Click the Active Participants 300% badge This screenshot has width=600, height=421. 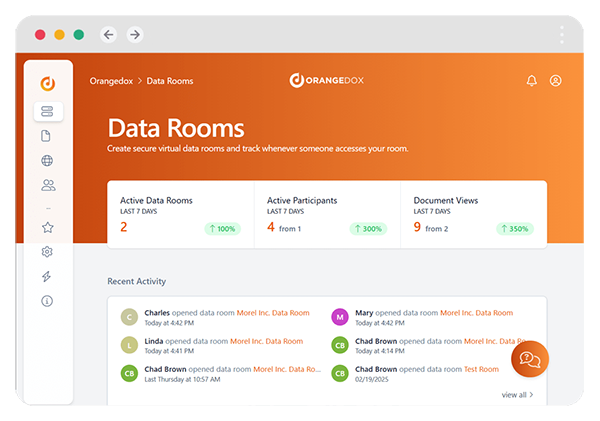tap(368, 229)
